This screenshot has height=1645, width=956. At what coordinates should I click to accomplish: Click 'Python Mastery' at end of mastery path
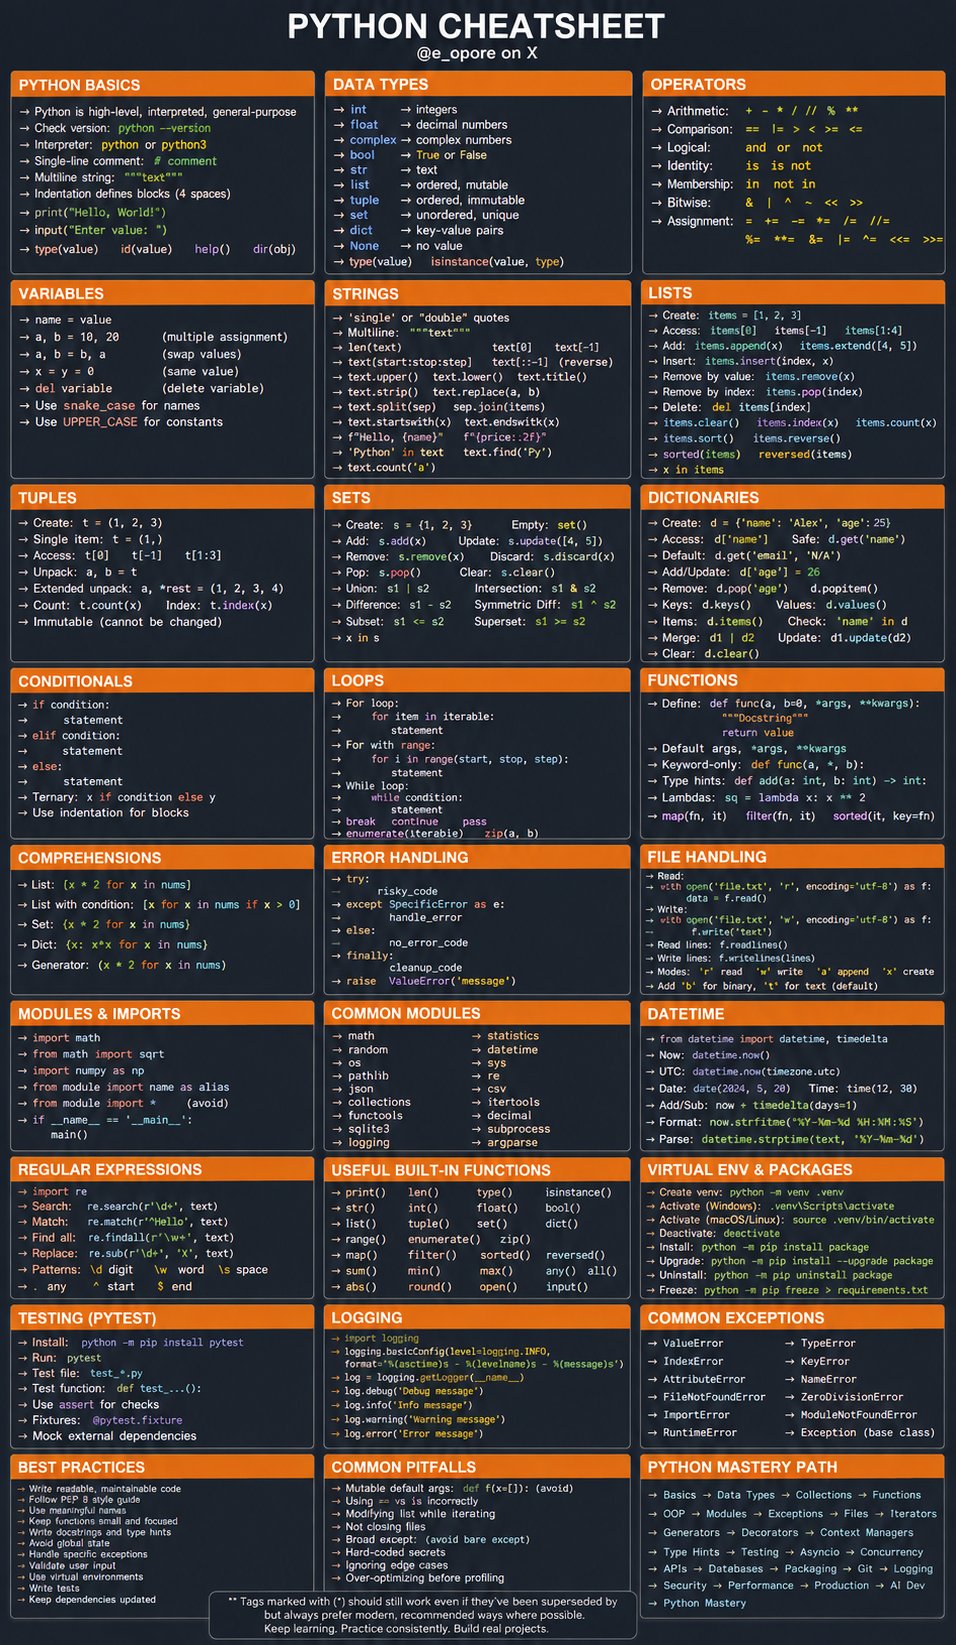tap(705, 1603)
